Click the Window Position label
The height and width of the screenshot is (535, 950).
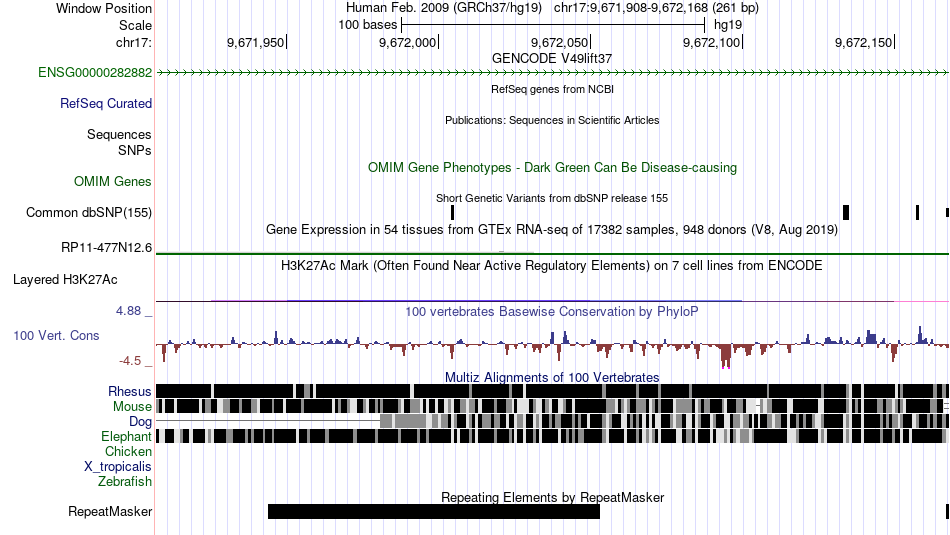[104, 8]
